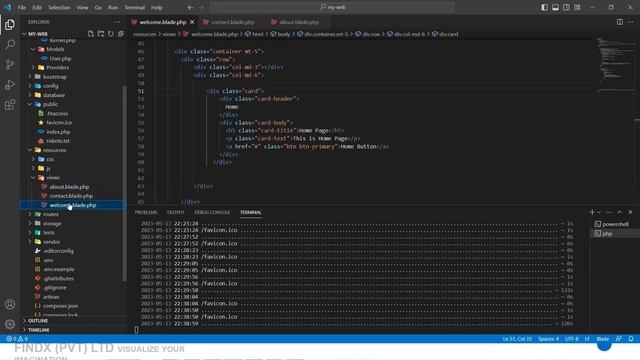Change language mode Blade in status bar
Viewport: 640px width, 360px height.
click(x=602, y=339)
